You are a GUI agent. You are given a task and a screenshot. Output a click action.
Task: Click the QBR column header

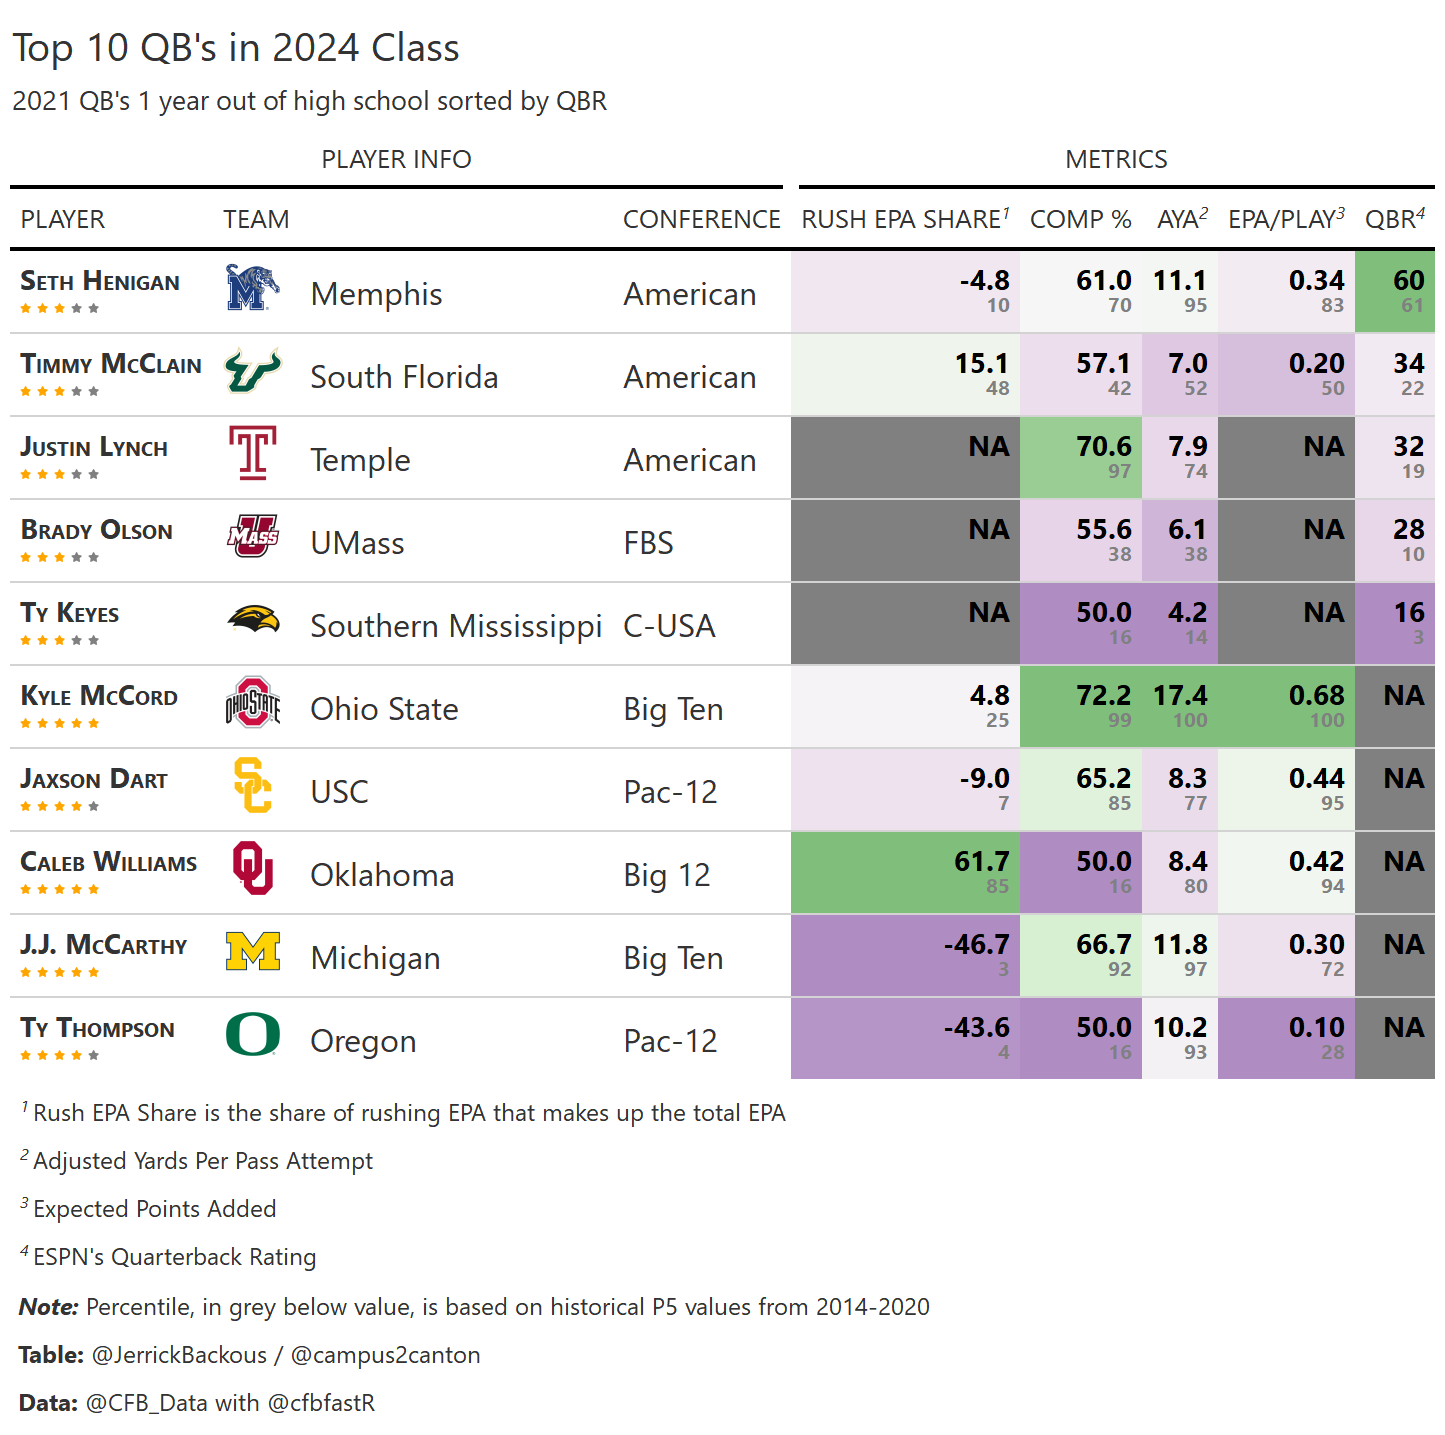(x=1394, y=219)
